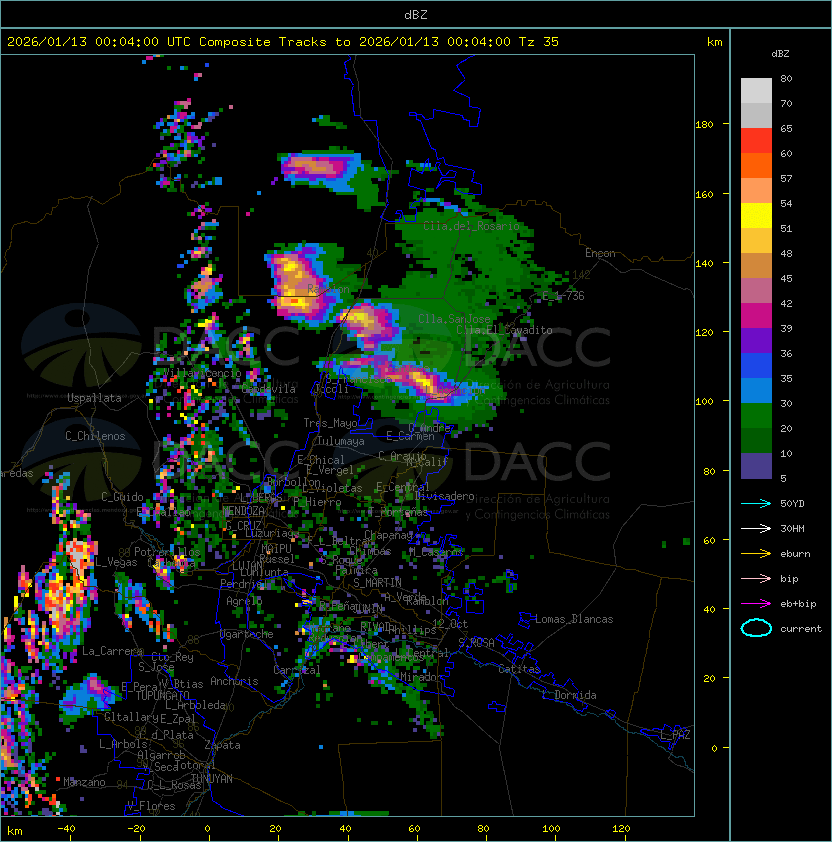Click the Anchoris place label
832x842 pixels.
[234, 681]
